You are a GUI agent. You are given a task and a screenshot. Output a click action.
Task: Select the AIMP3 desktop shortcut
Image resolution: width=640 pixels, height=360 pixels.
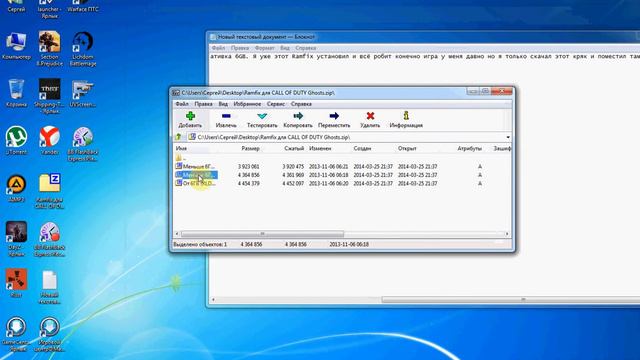[16, 189]
